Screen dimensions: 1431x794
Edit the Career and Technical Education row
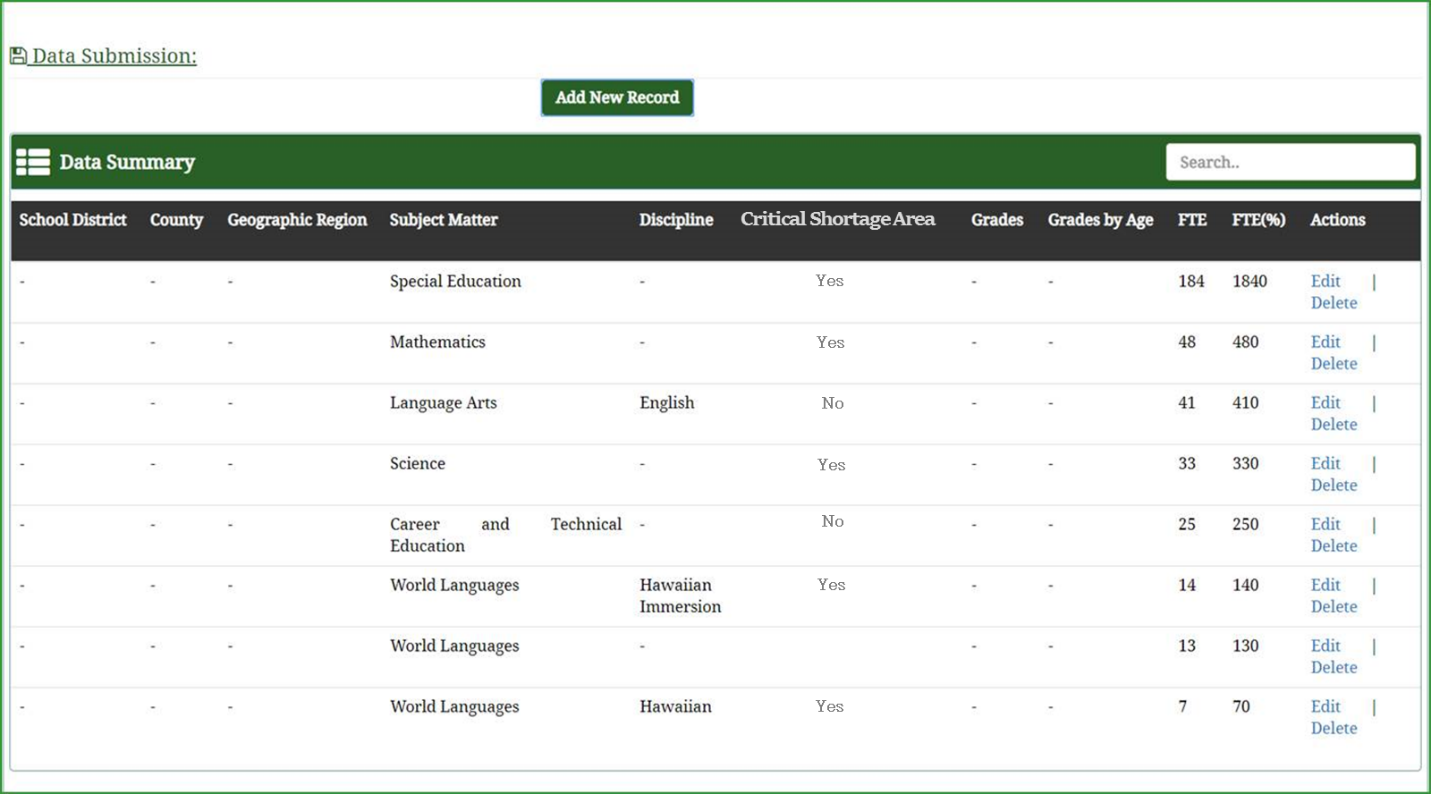1325,524
